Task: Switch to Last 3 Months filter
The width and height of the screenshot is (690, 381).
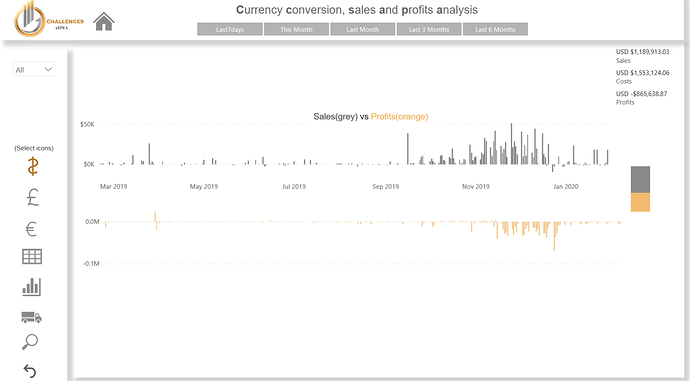Action: [429, 29]
